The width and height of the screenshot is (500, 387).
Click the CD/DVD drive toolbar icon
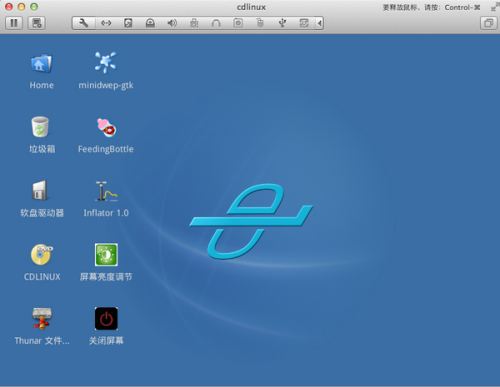tap(150, 23)
